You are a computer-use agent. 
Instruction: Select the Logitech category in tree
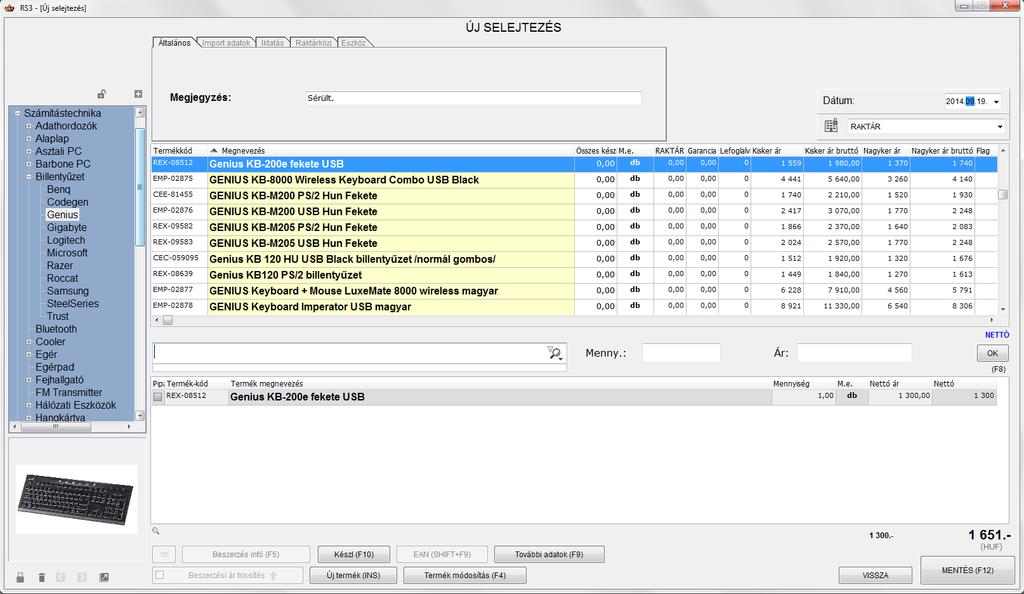(x=66, y=240)
